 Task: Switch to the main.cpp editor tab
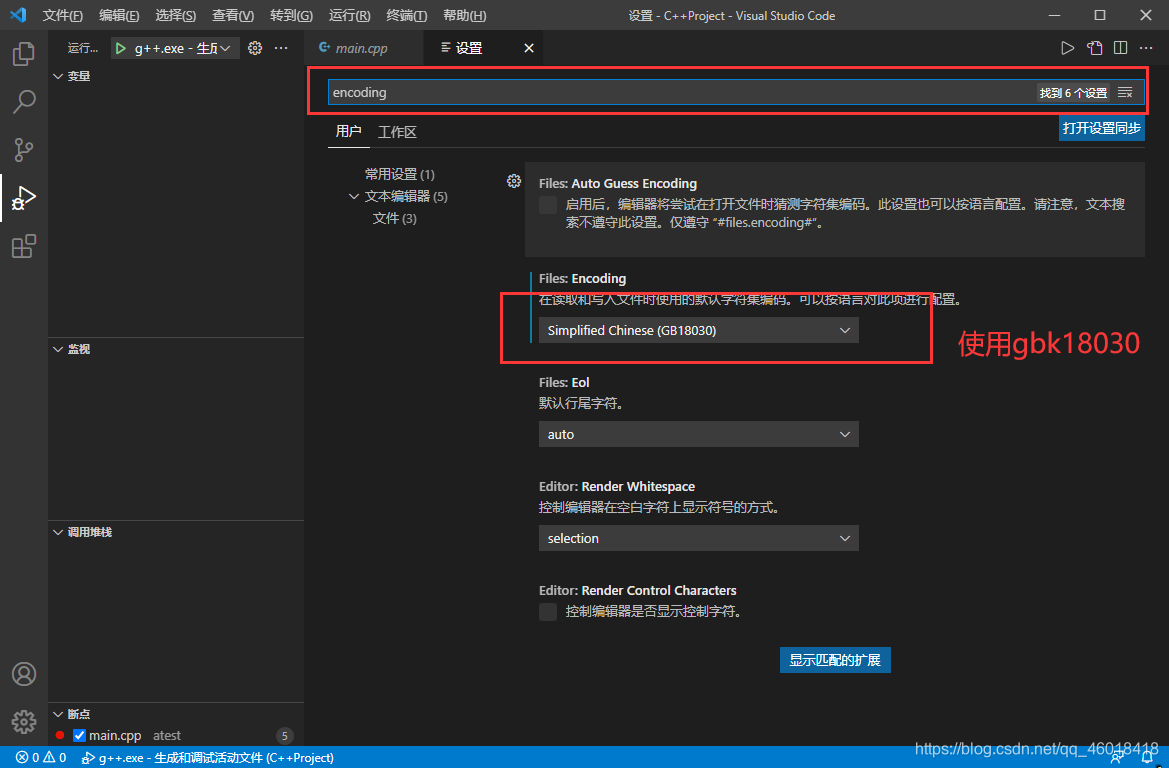(x=364, y=48)
